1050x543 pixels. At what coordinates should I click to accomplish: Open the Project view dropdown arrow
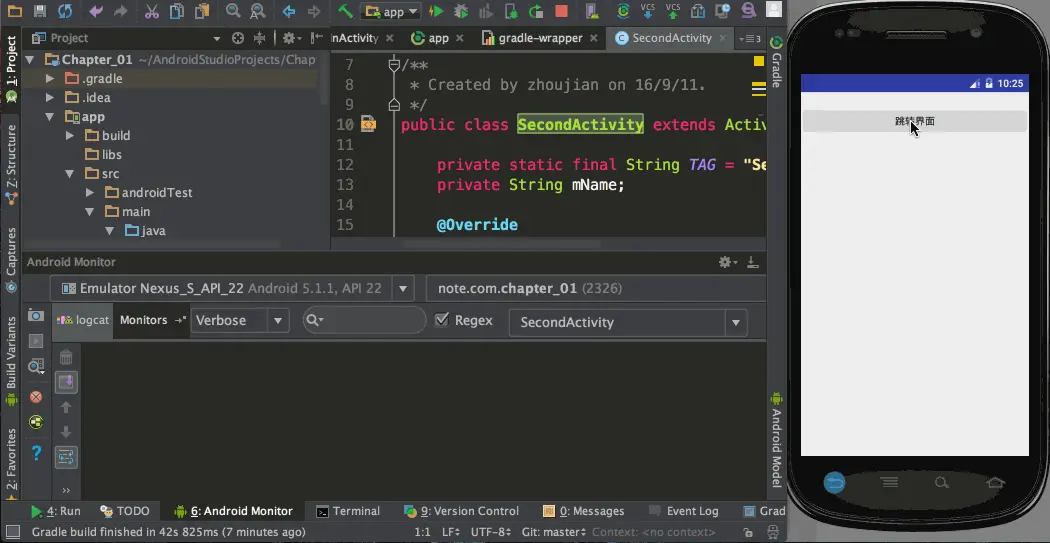click(x=216, y=39)
